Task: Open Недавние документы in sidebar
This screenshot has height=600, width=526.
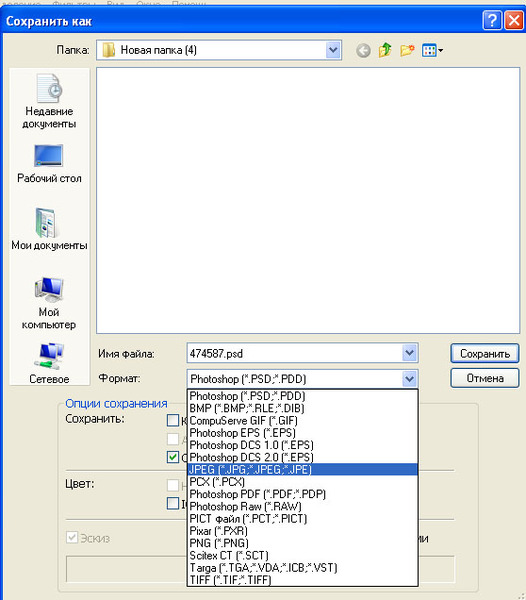Action: (x=49, y=101)
